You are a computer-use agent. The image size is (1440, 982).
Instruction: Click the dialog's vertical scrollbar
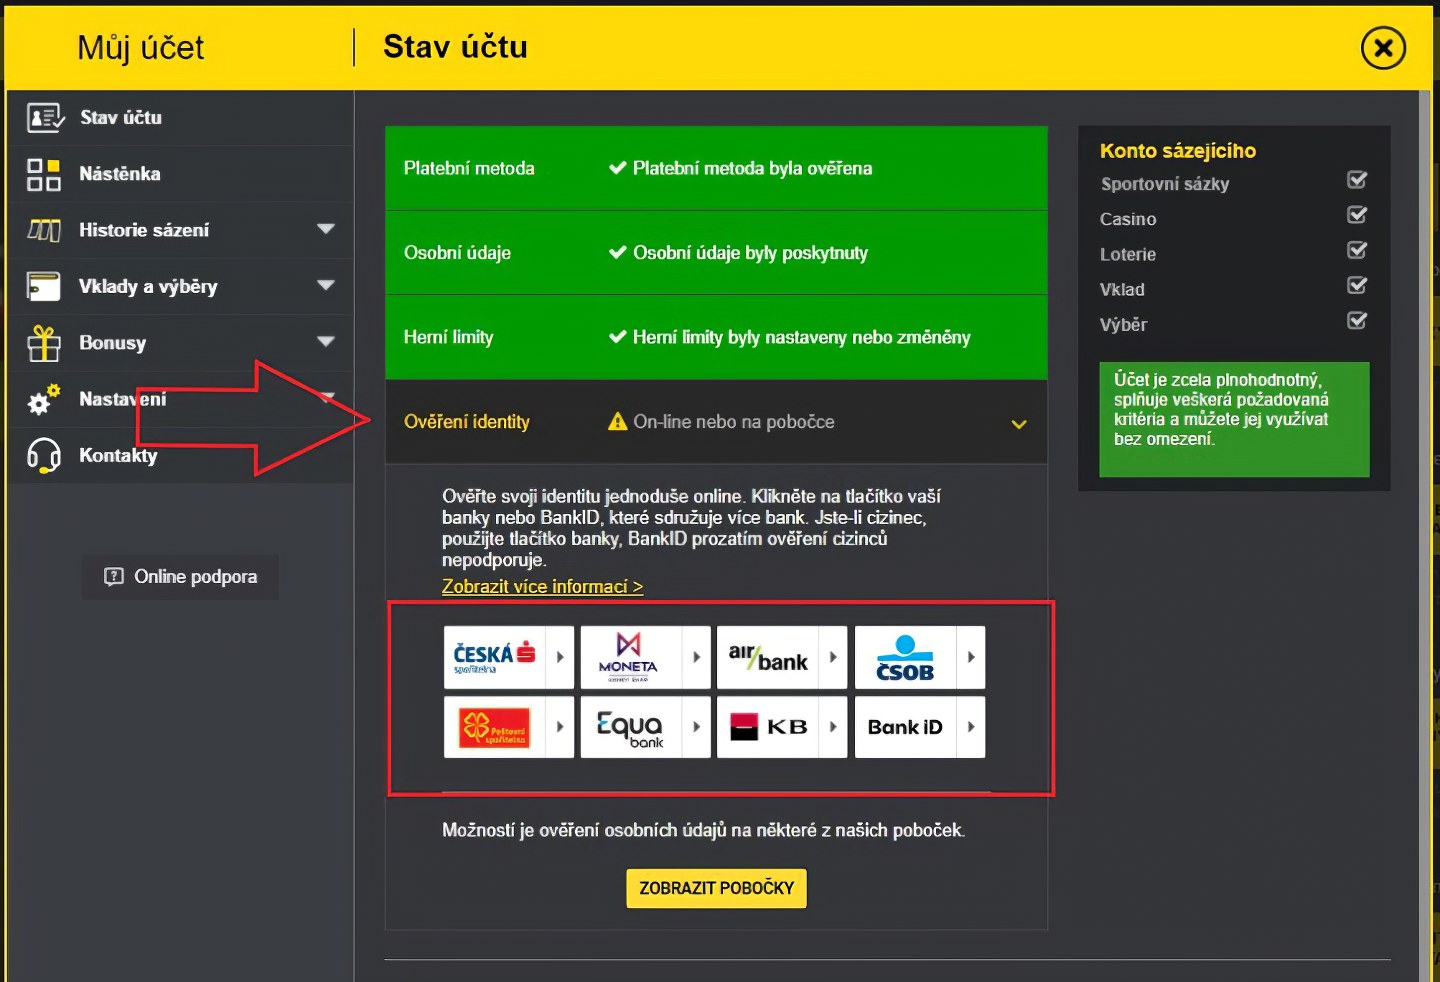1425,536
